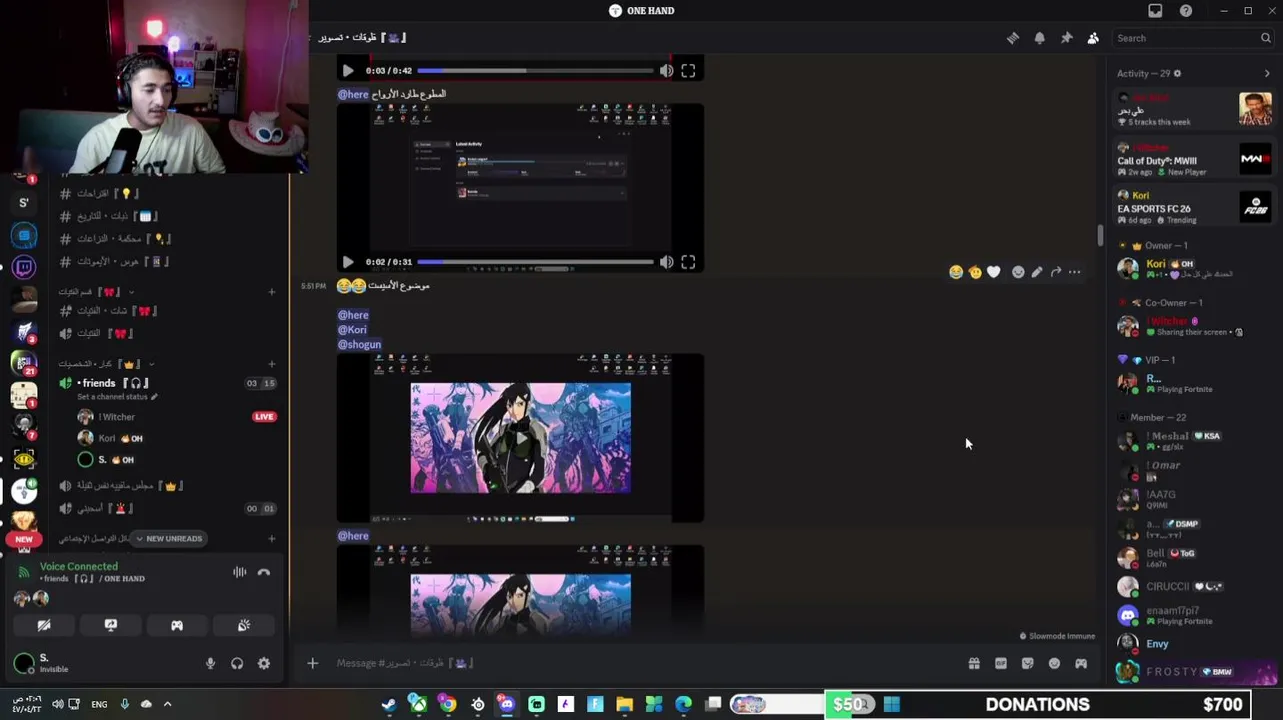Open the Threads icon in channel header
Screen dimensions: 1283x720
[x=1013, y=38]
